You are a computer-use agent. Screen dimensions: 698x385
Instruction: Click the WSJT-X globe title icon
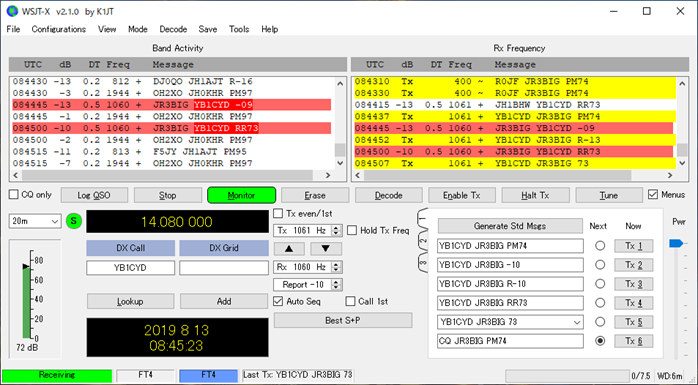pyautogui.click(x=12, y=11)
